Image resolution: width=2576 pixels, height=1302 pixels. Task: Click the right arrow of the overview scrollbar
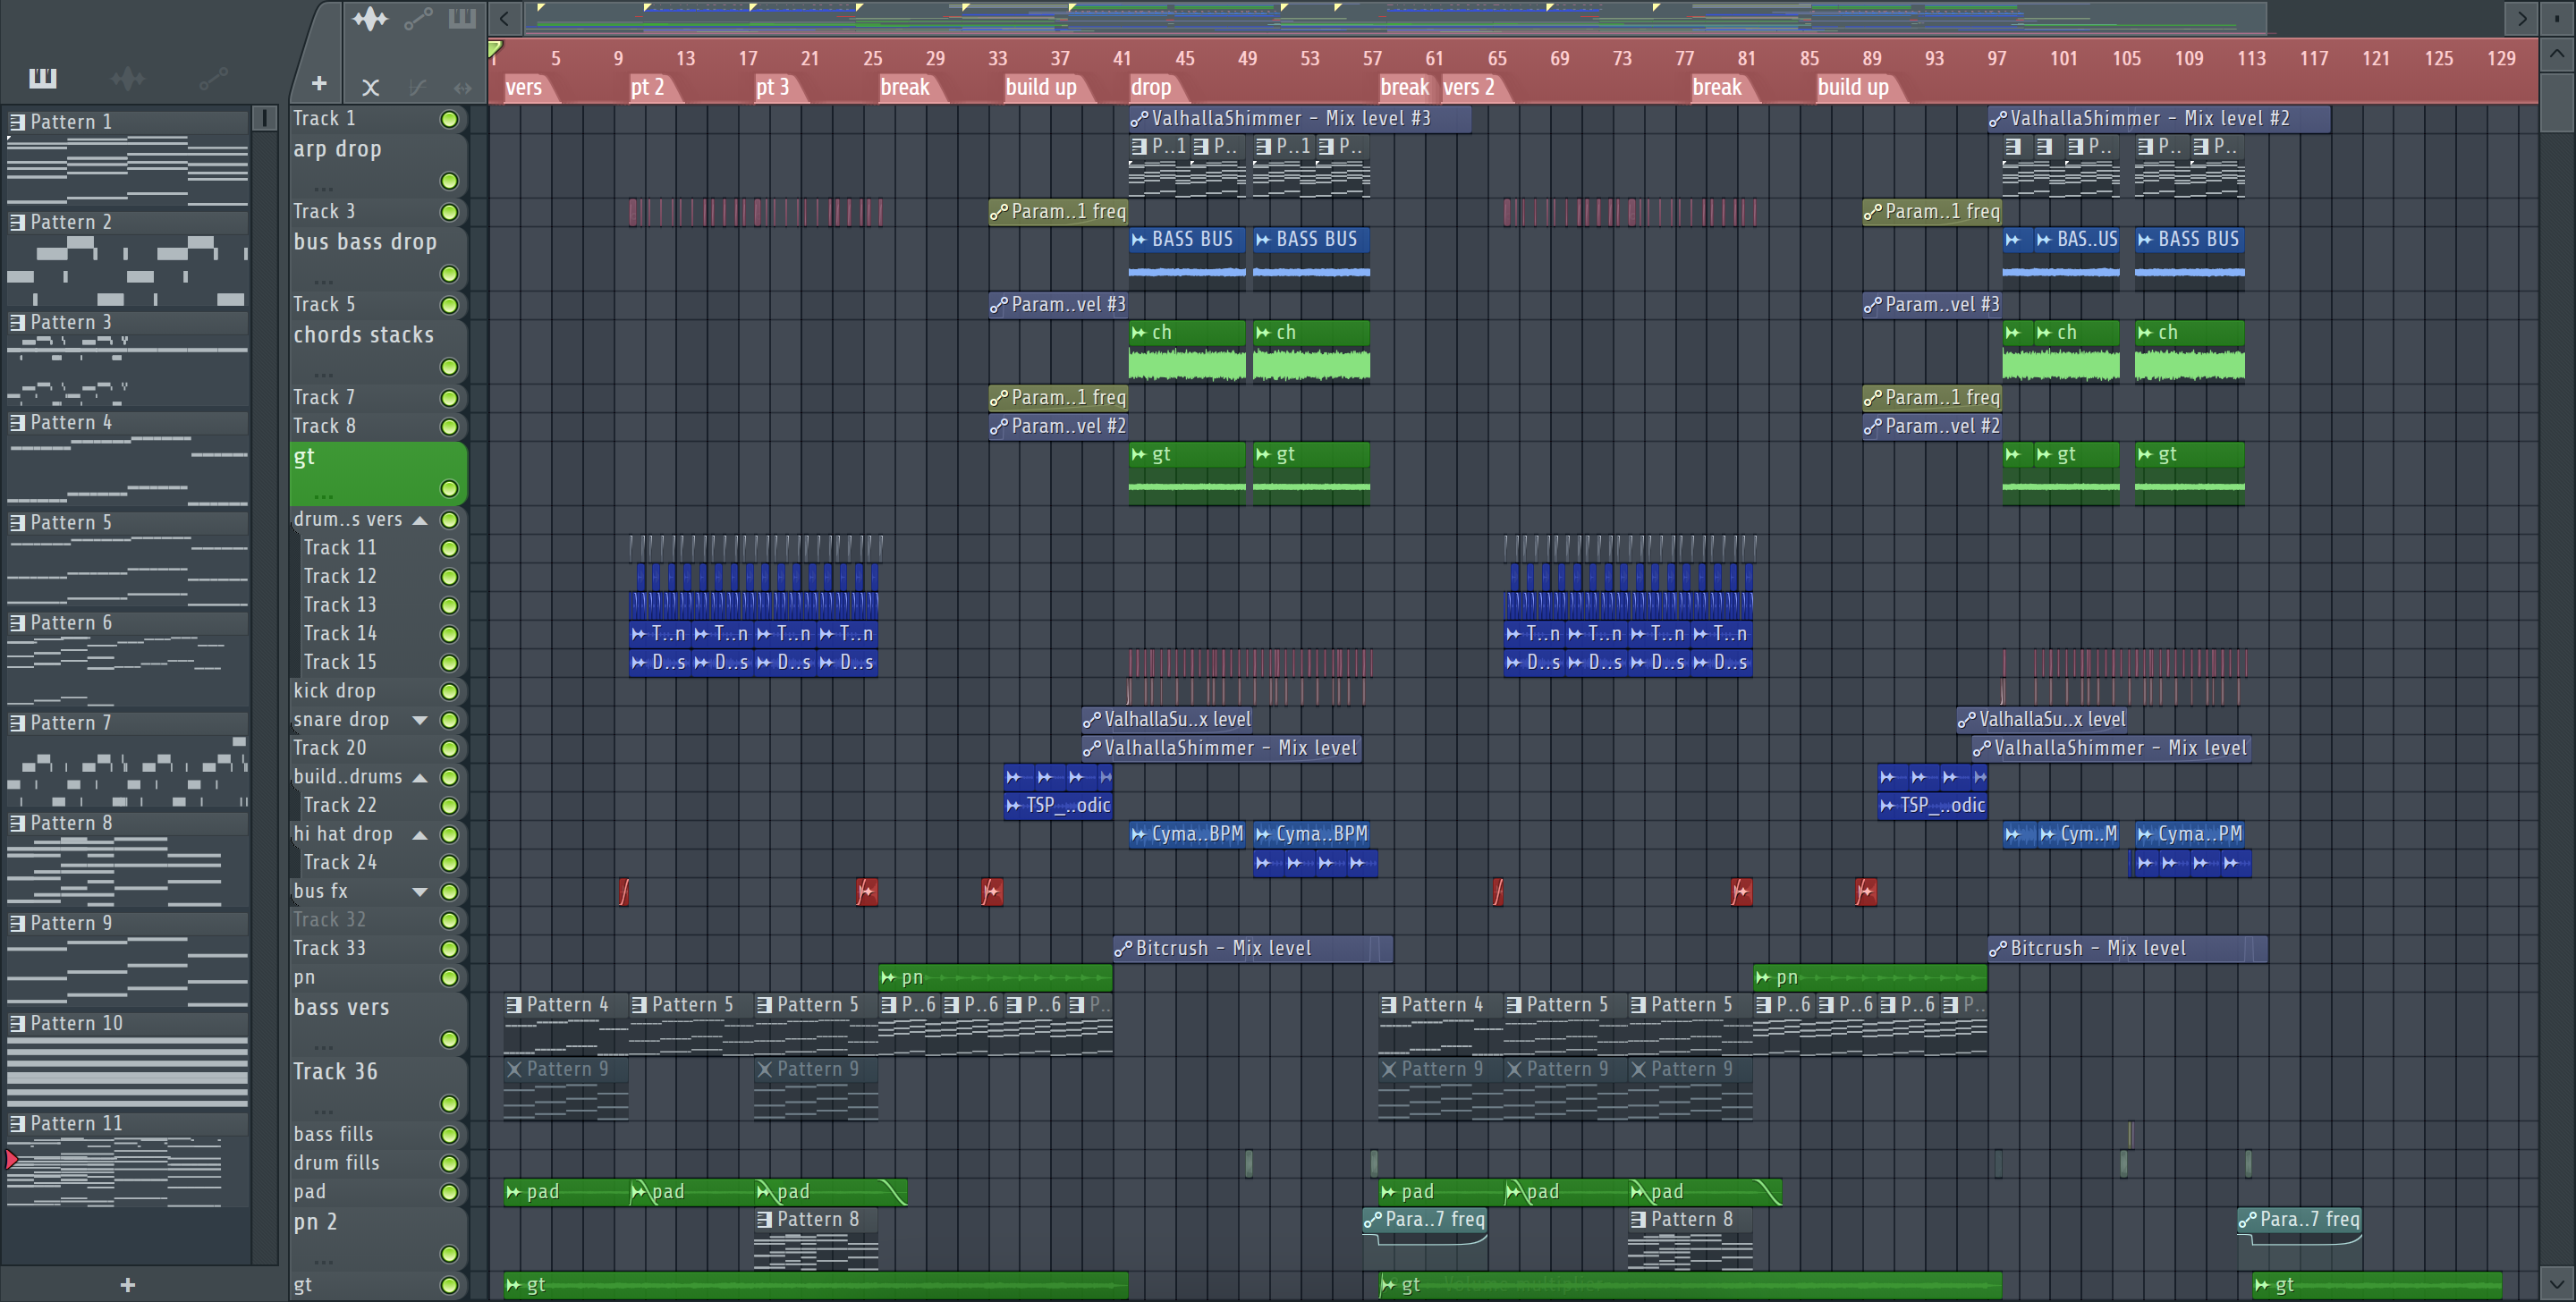tap(2521, 18)
